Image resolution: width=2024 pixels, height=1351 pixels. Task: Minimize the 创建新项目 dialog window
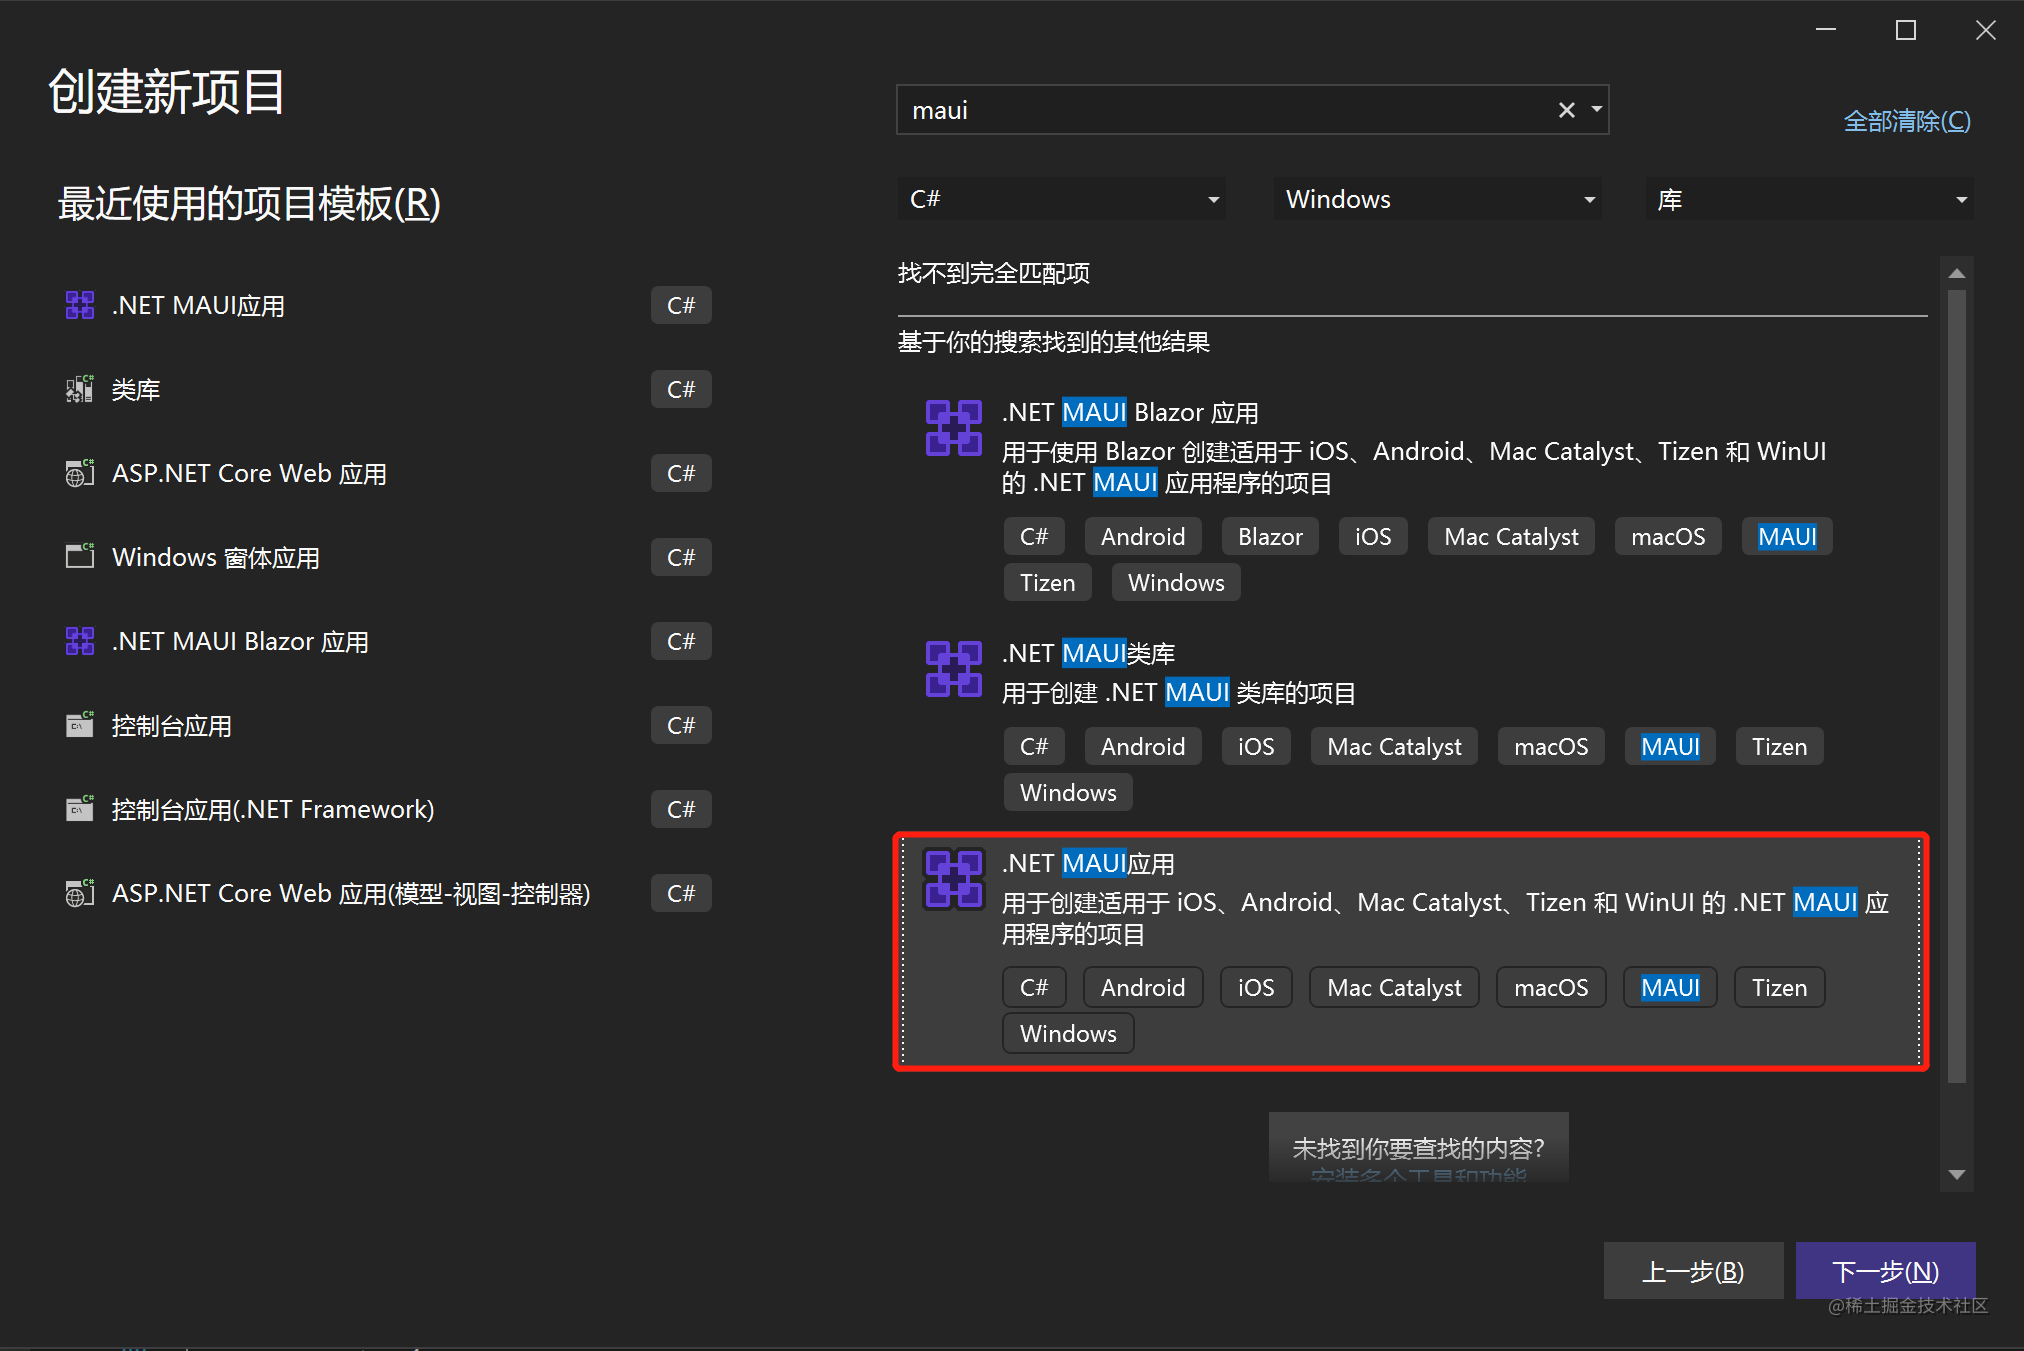coord(1826,31)
